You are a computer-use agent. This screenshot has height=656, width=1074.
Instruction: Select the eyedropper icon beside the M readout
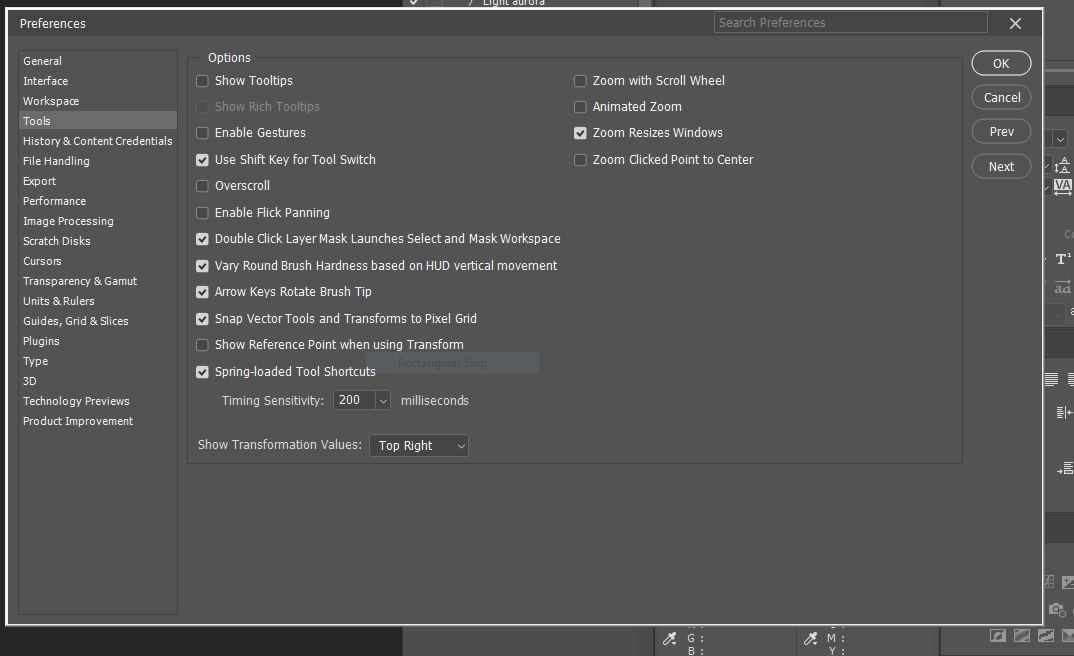[x=811, y=638]
